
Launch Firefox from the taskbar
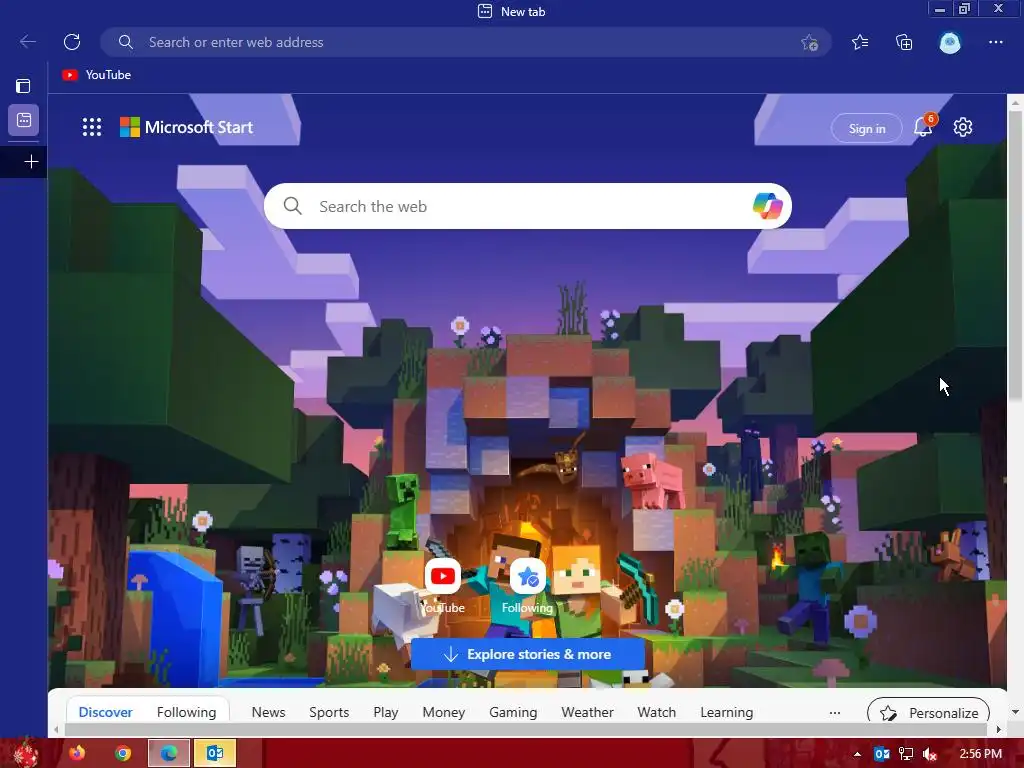(77, 753)
